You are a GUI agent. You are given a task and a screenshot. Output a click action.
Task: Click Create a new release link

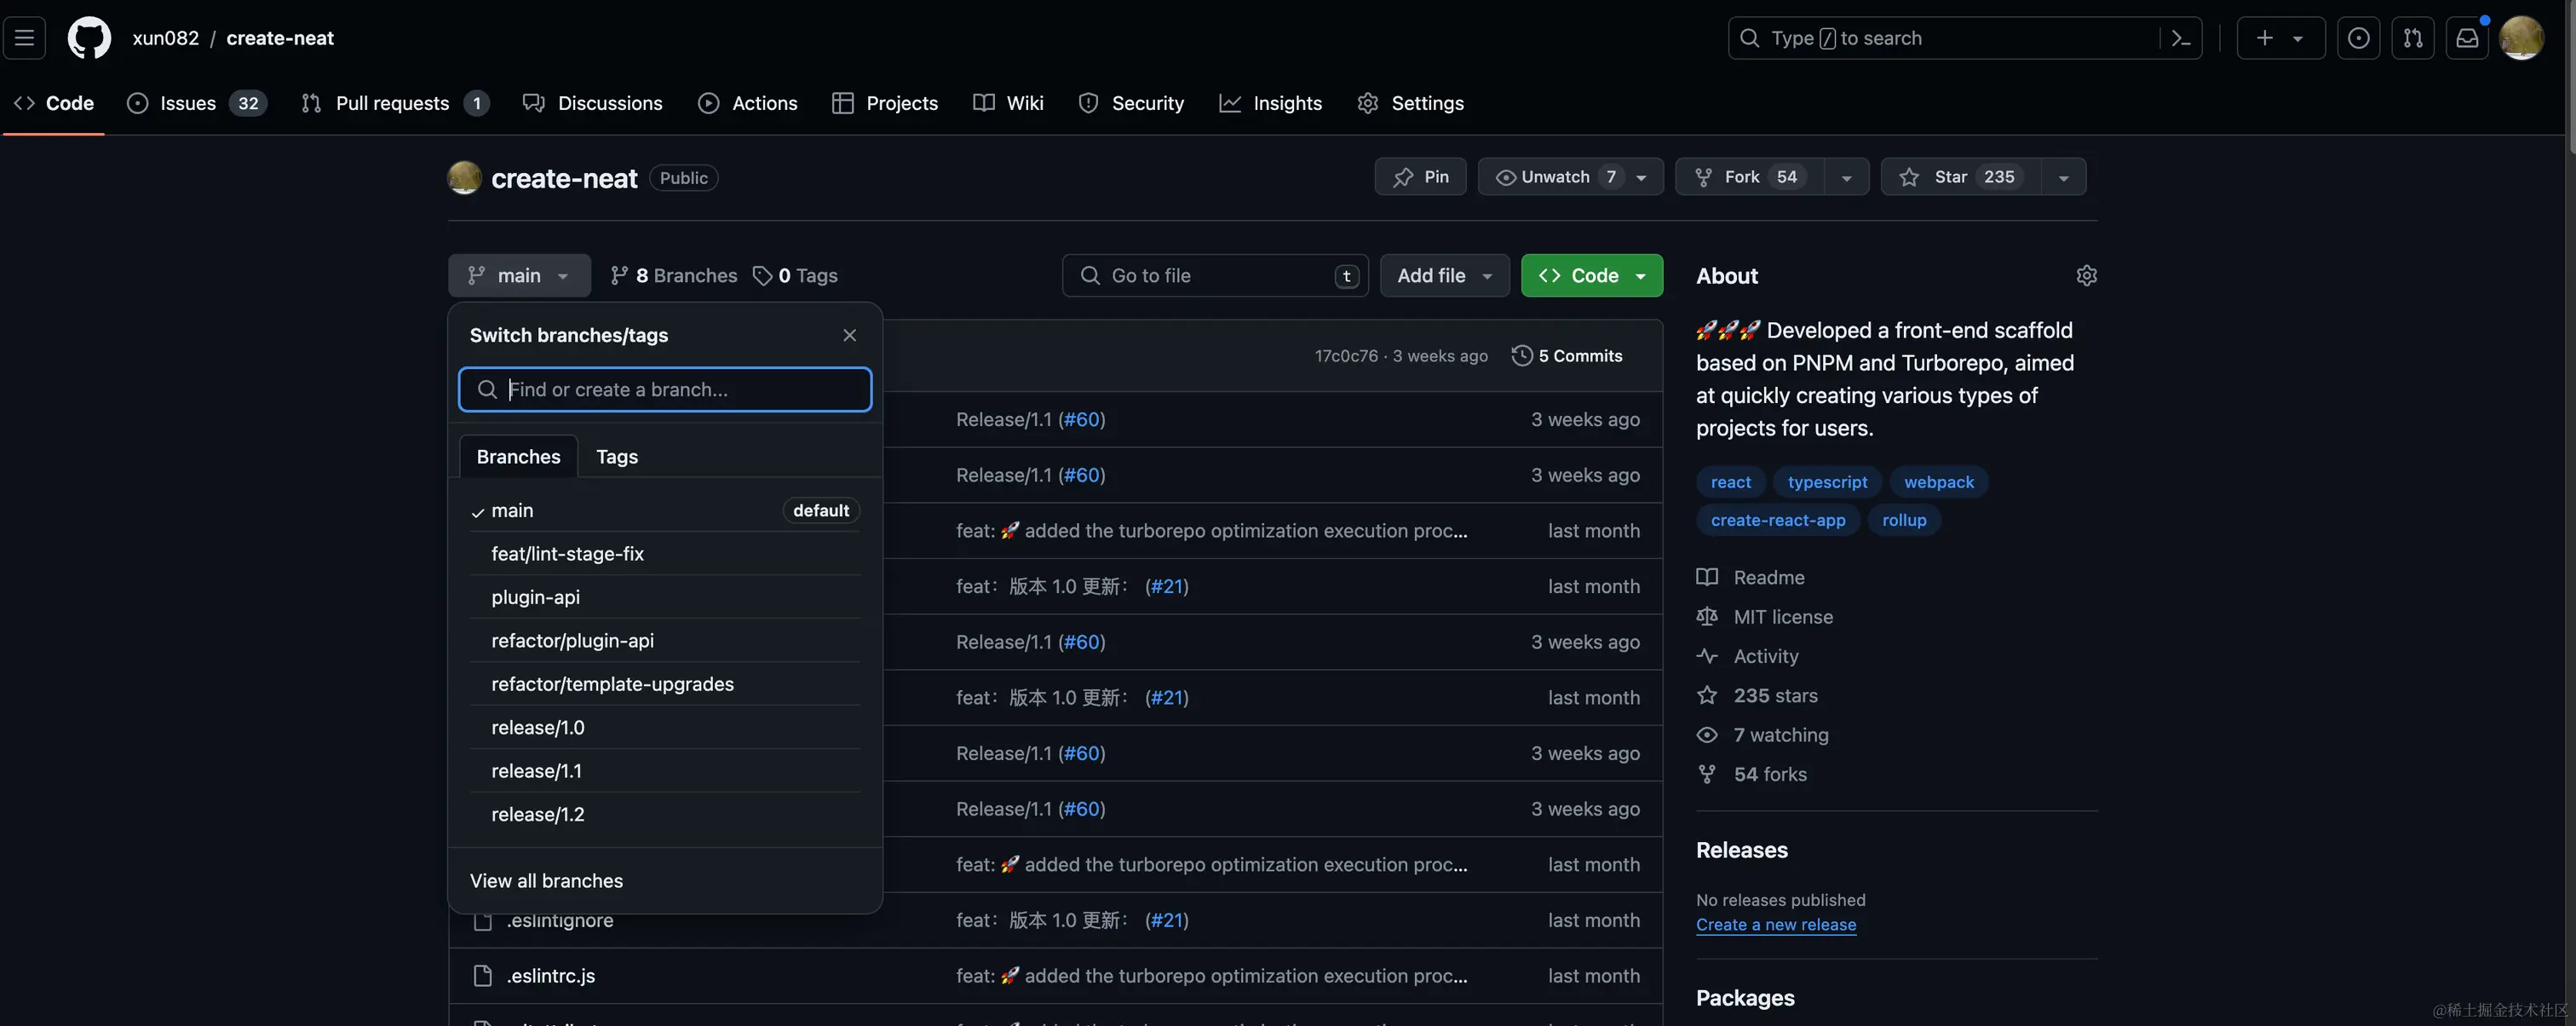click(x=1775, y=925)
